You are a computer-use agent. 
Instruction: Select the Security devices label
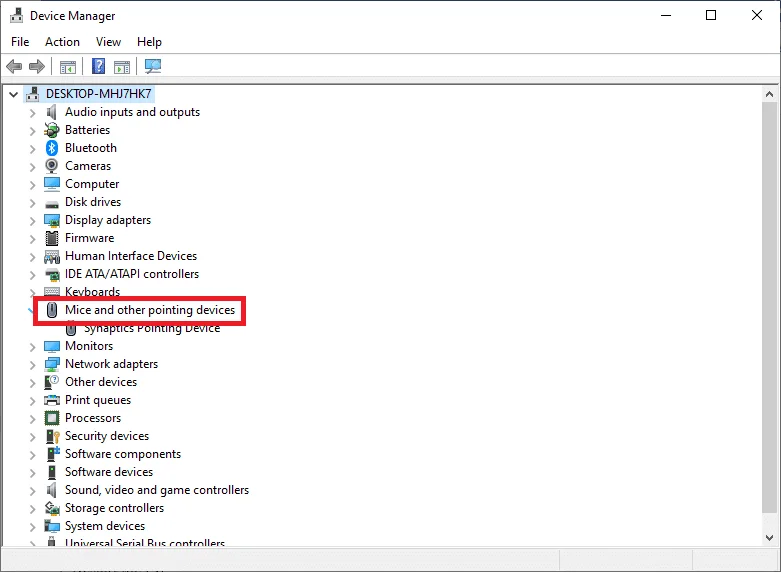tap(107, 436)
